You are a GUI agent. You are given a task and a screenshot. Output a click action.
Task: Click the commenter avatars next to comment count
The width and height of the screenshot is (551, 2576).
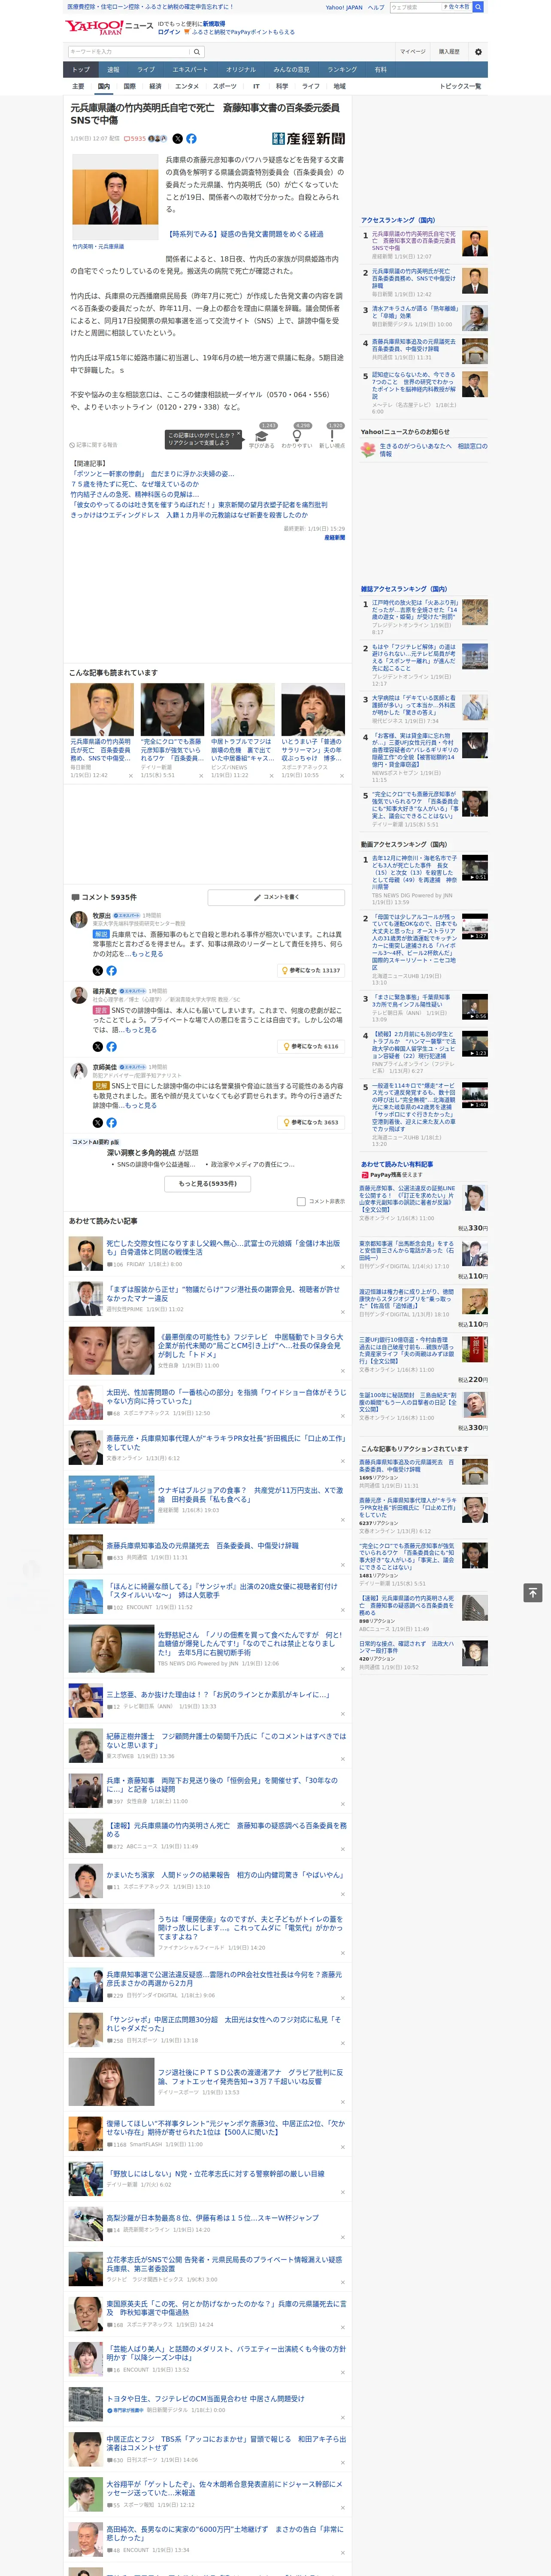tap(158, 139)
